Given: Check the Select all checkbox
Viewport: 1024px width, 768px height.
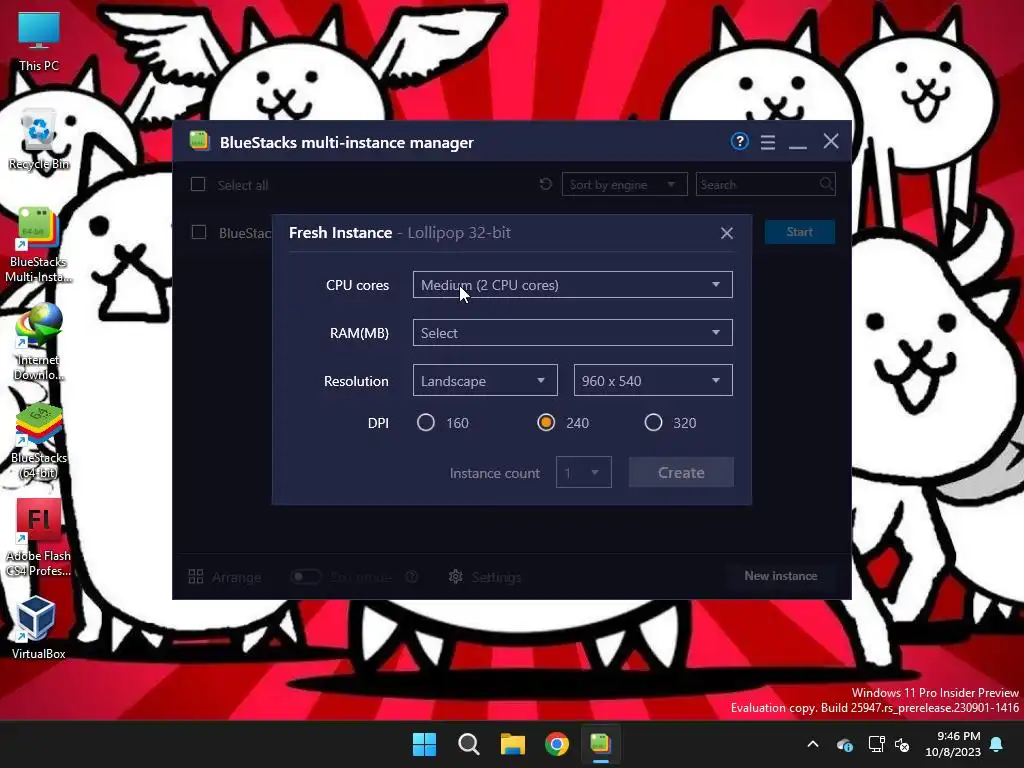Looking at the screenshot, I should [198, 184].
